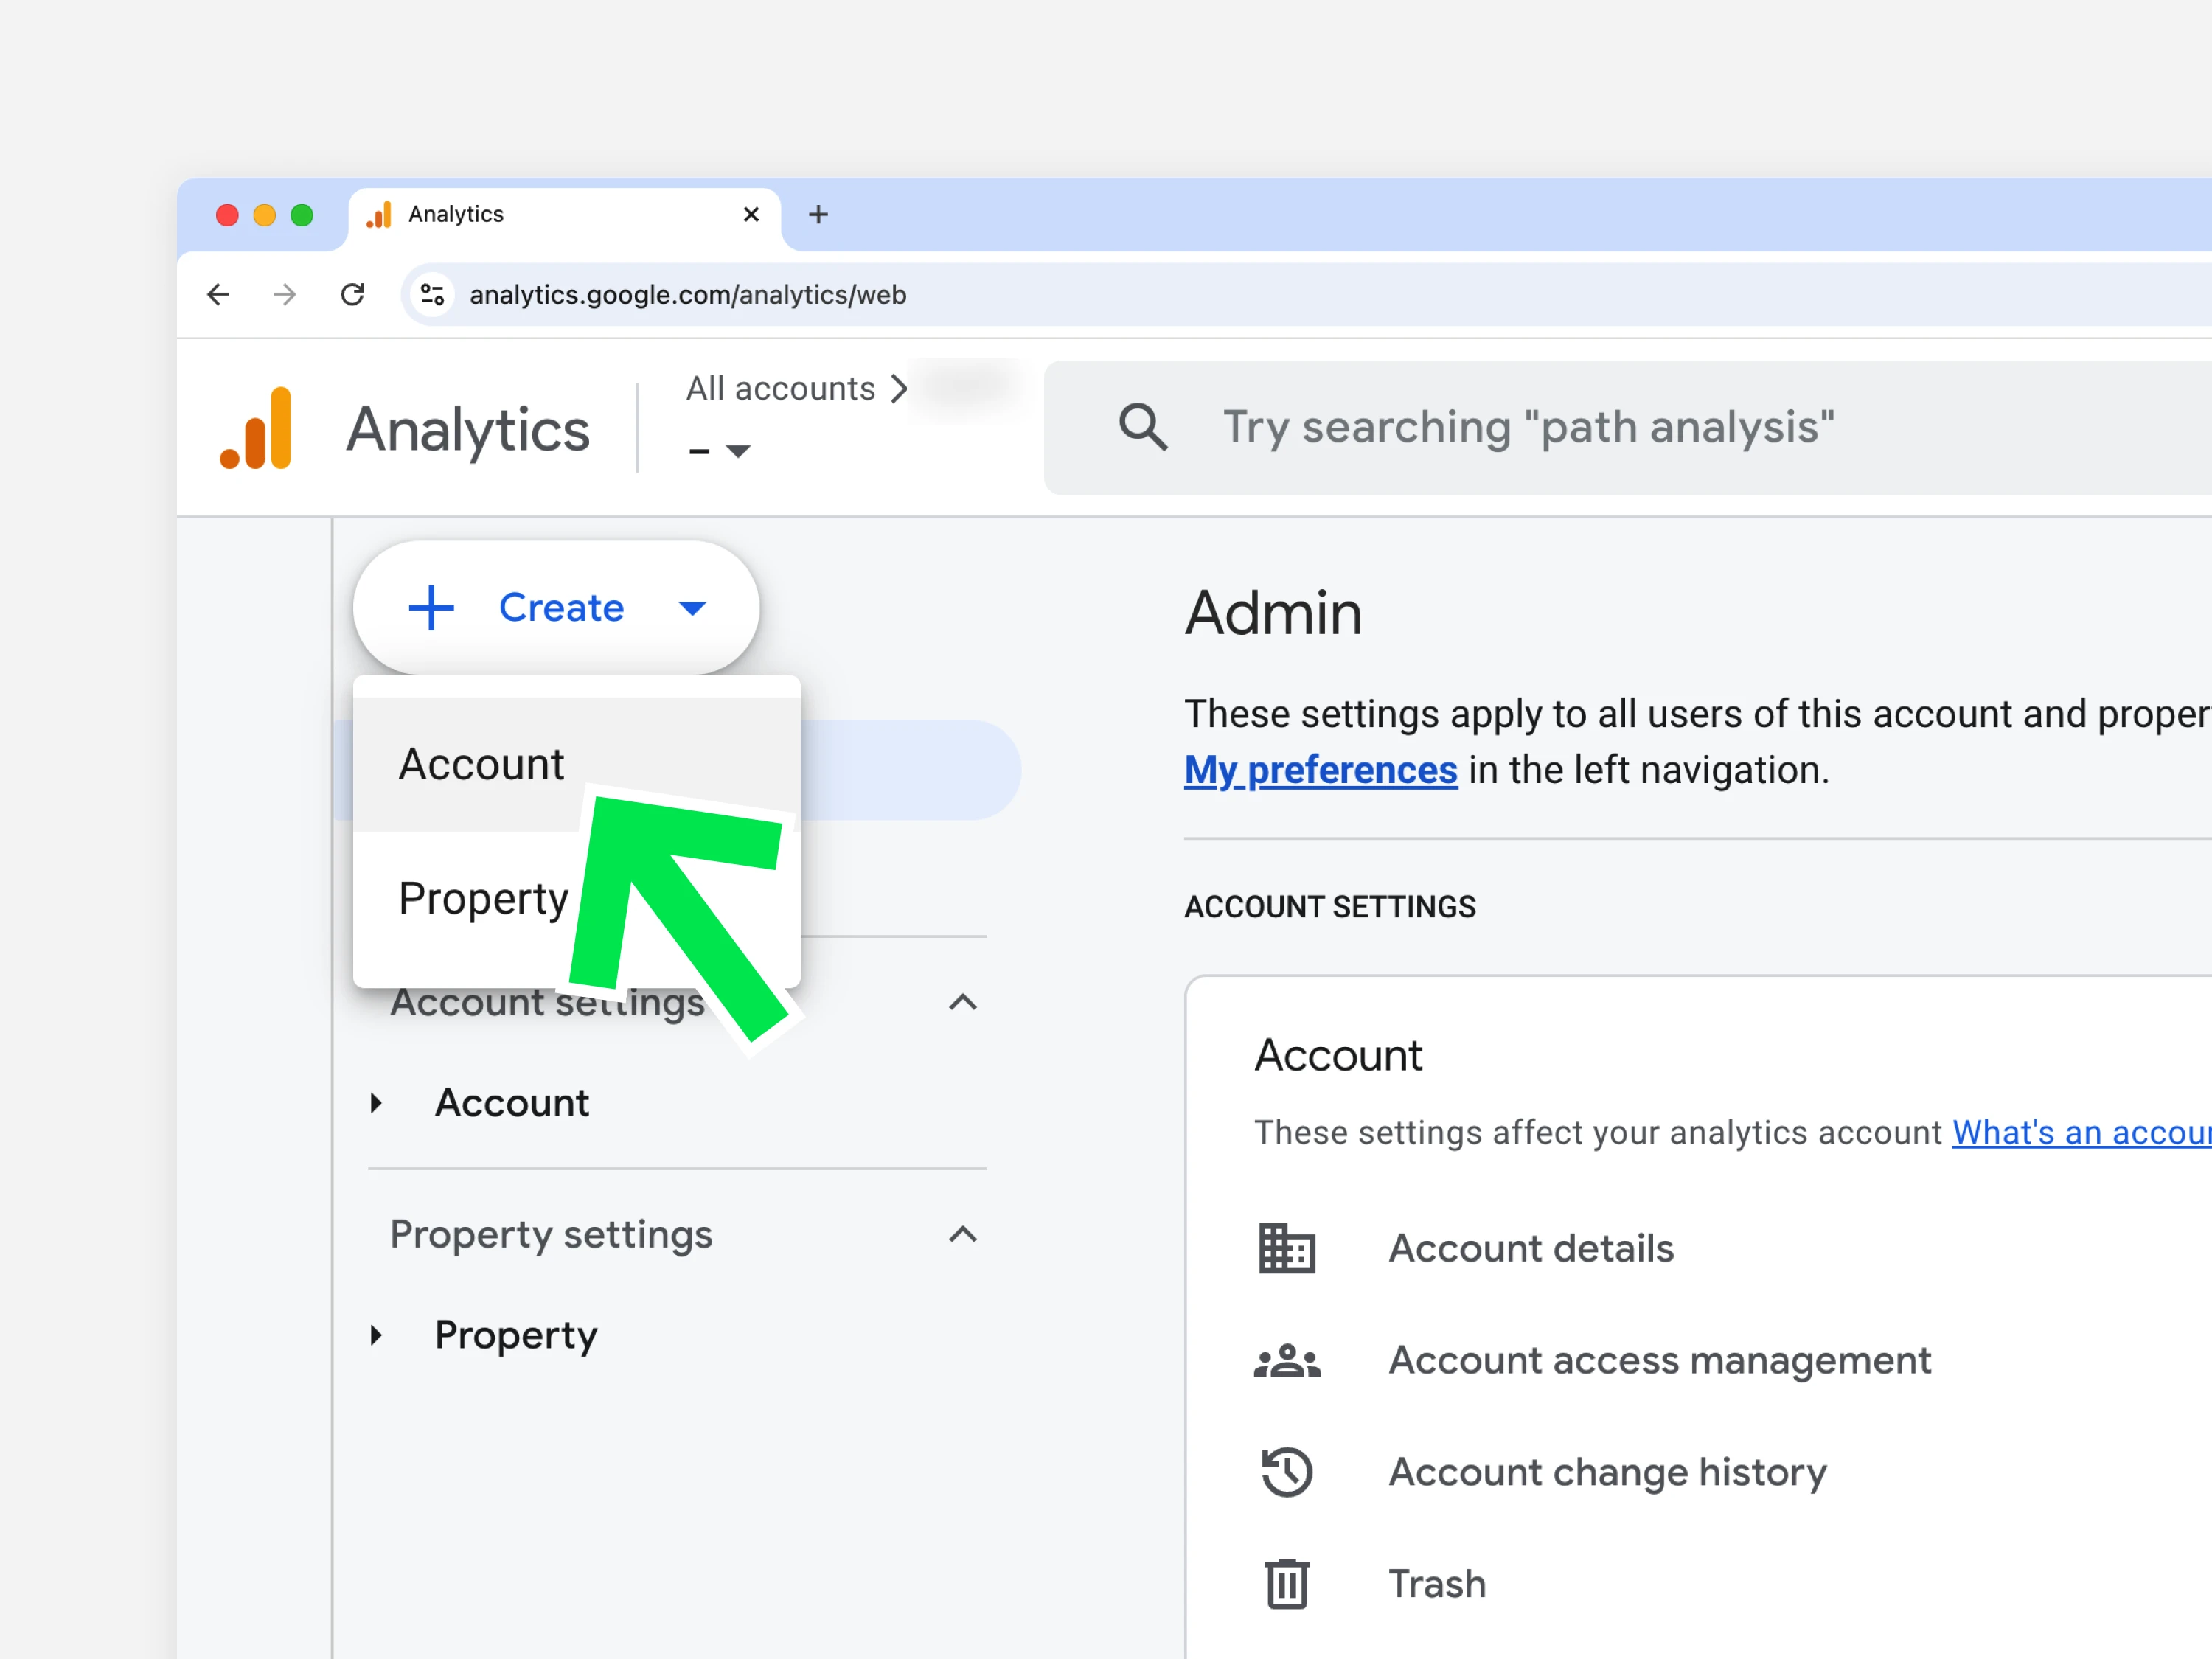Click the ACCOUNT SETTINGS label

1329,907
